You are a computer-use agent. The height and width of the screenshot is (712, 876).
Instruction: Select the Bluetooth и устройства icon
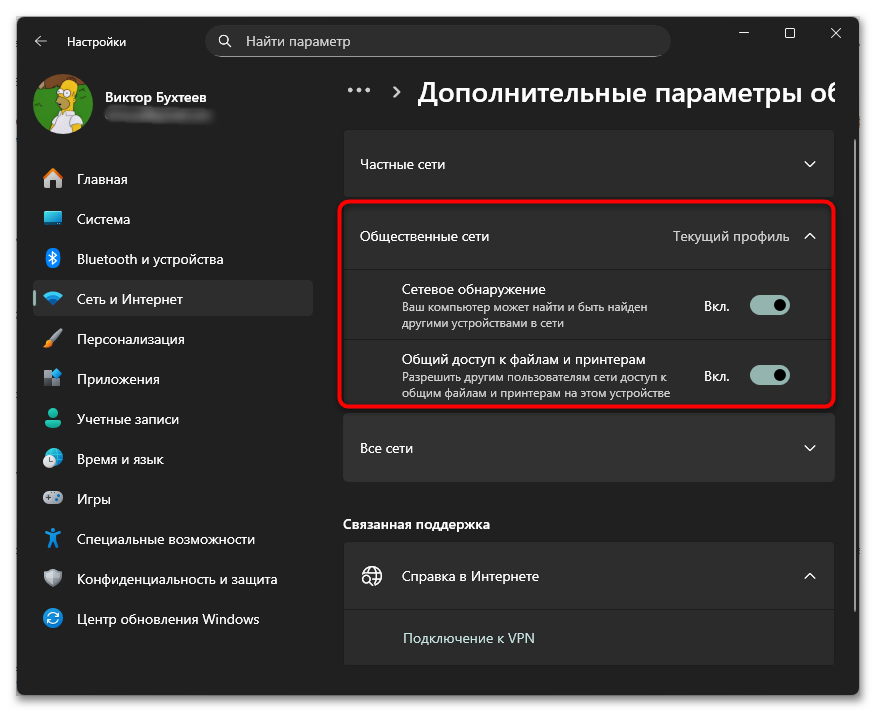point(52,258)
